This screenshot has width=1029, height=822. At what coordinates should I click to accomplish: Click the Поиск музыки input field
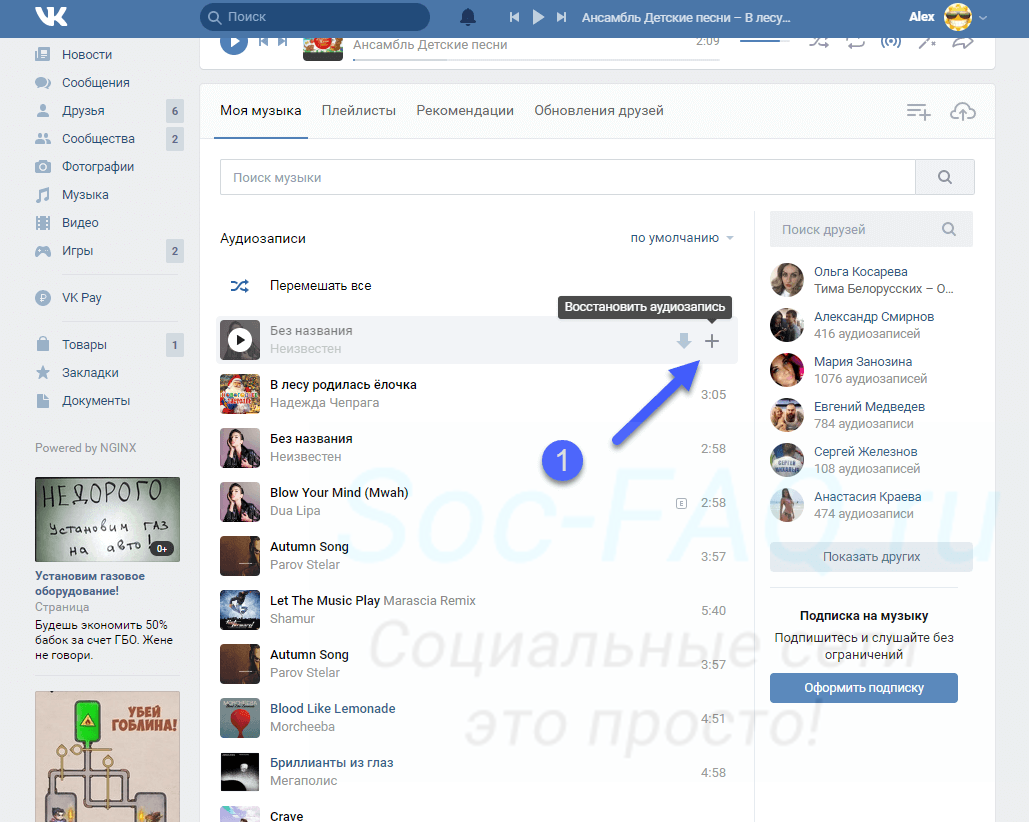(567, 177)
